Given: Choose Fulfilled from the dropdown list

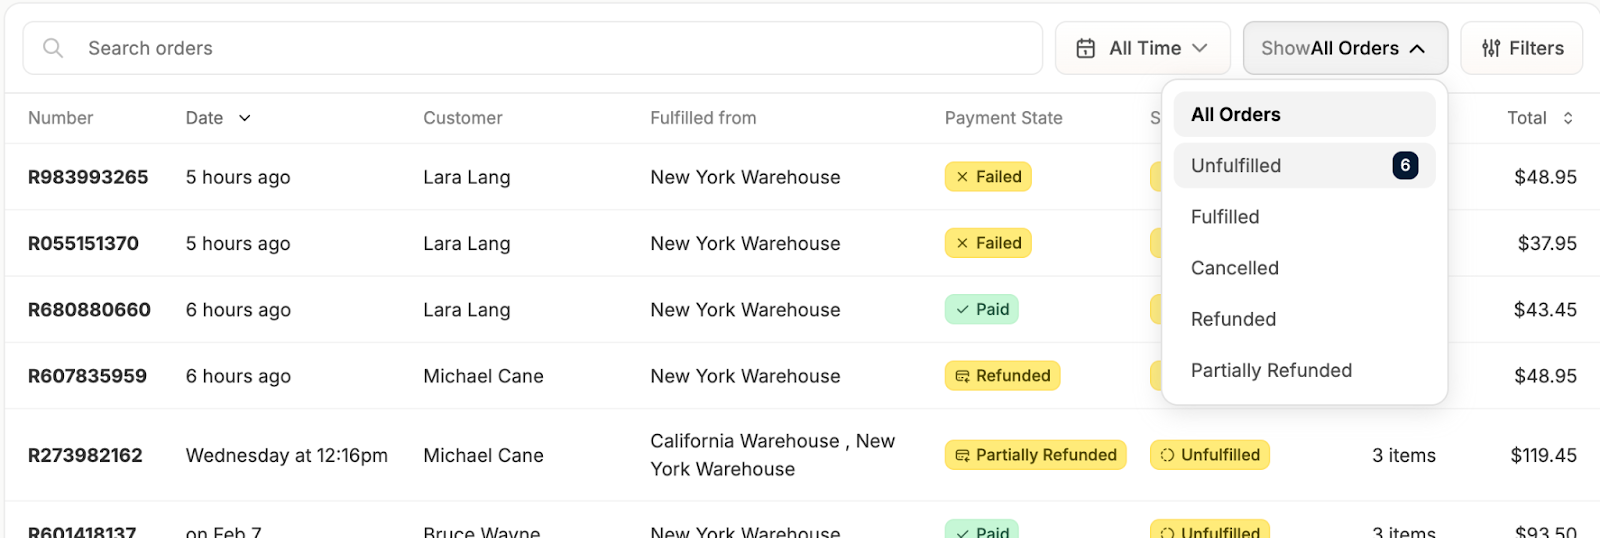Looking at the screenshot, I should click(x=1305, y=217).
